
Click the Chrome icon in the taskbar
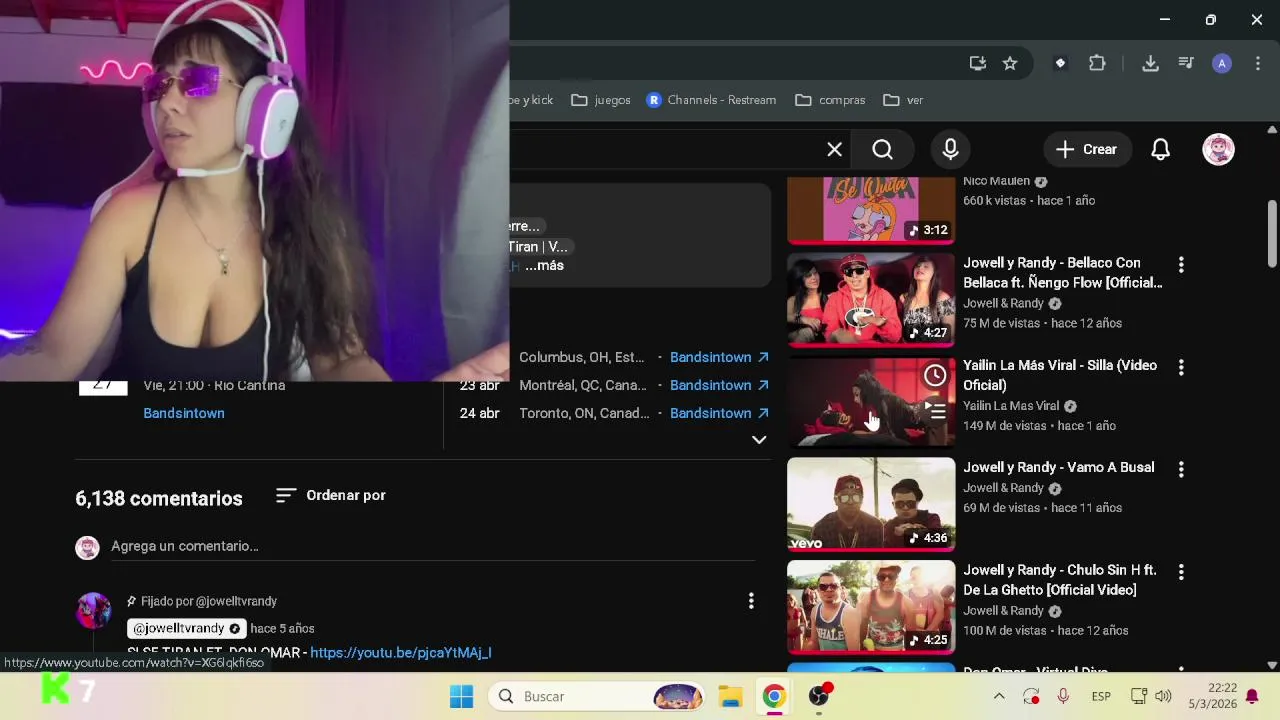[x=774, y=696]
